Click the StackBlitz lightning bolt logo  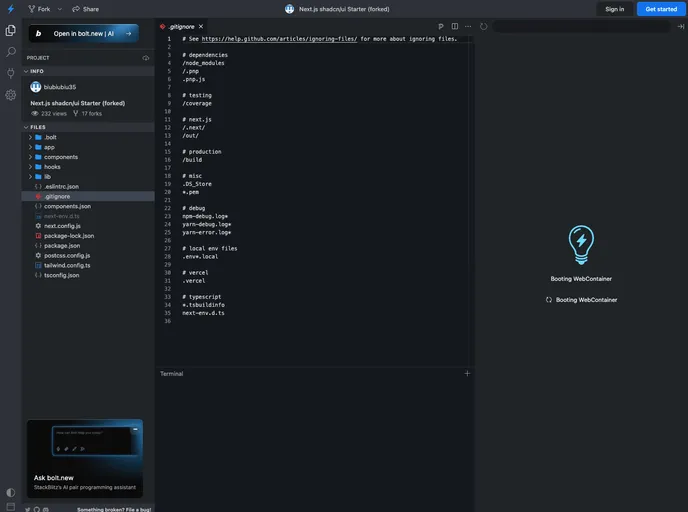[x=11, y=9]
